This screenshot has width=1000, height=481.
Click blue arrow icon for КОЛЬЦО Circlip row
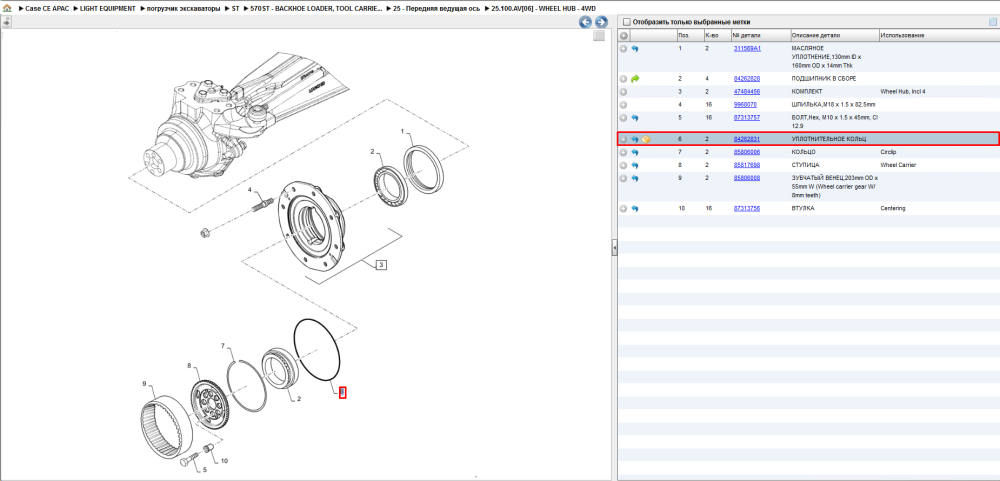tap(635, 152)
